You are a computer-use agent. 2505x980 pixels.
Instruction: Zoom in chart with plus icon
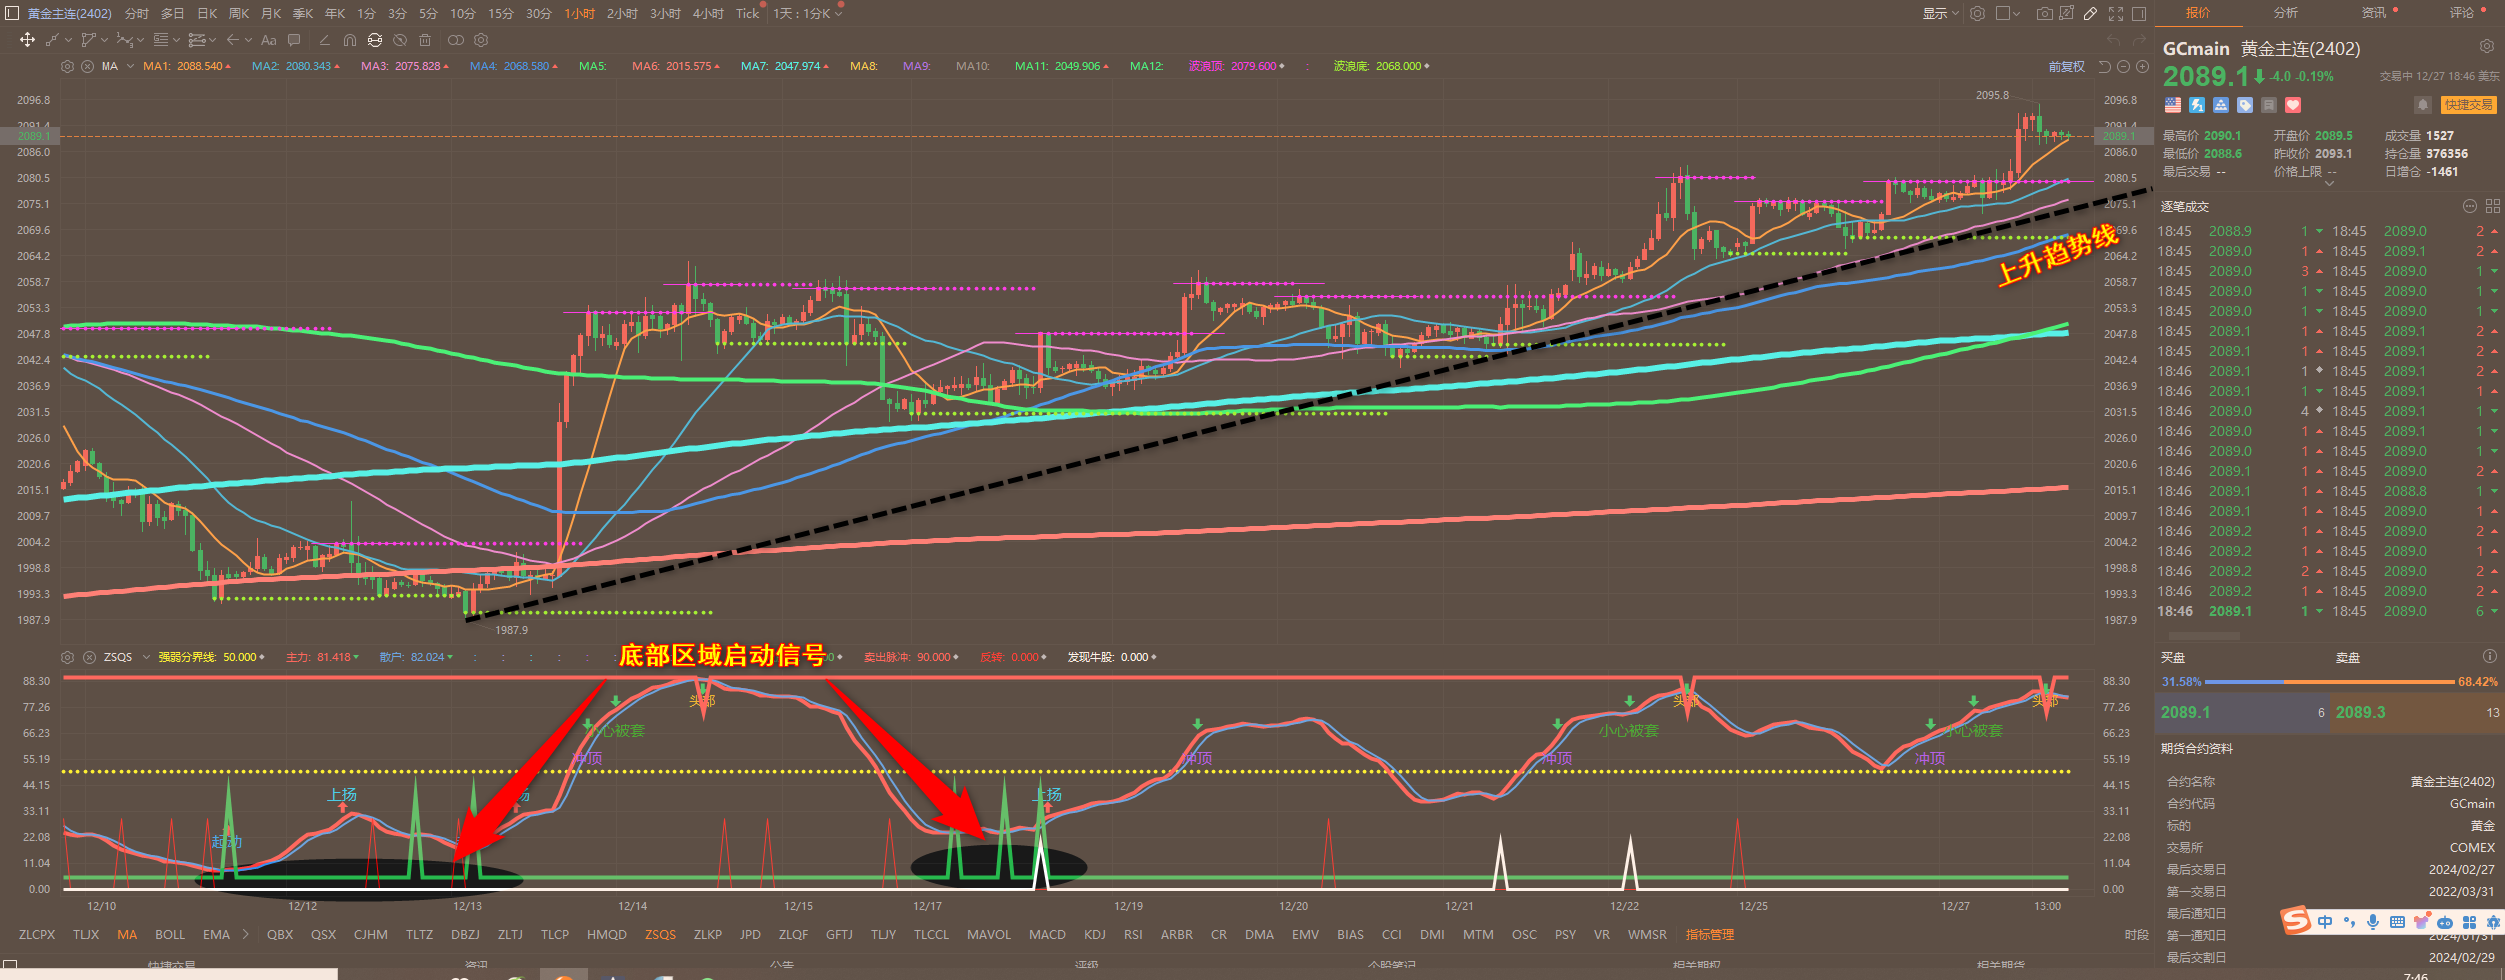tap(2142, 67)
